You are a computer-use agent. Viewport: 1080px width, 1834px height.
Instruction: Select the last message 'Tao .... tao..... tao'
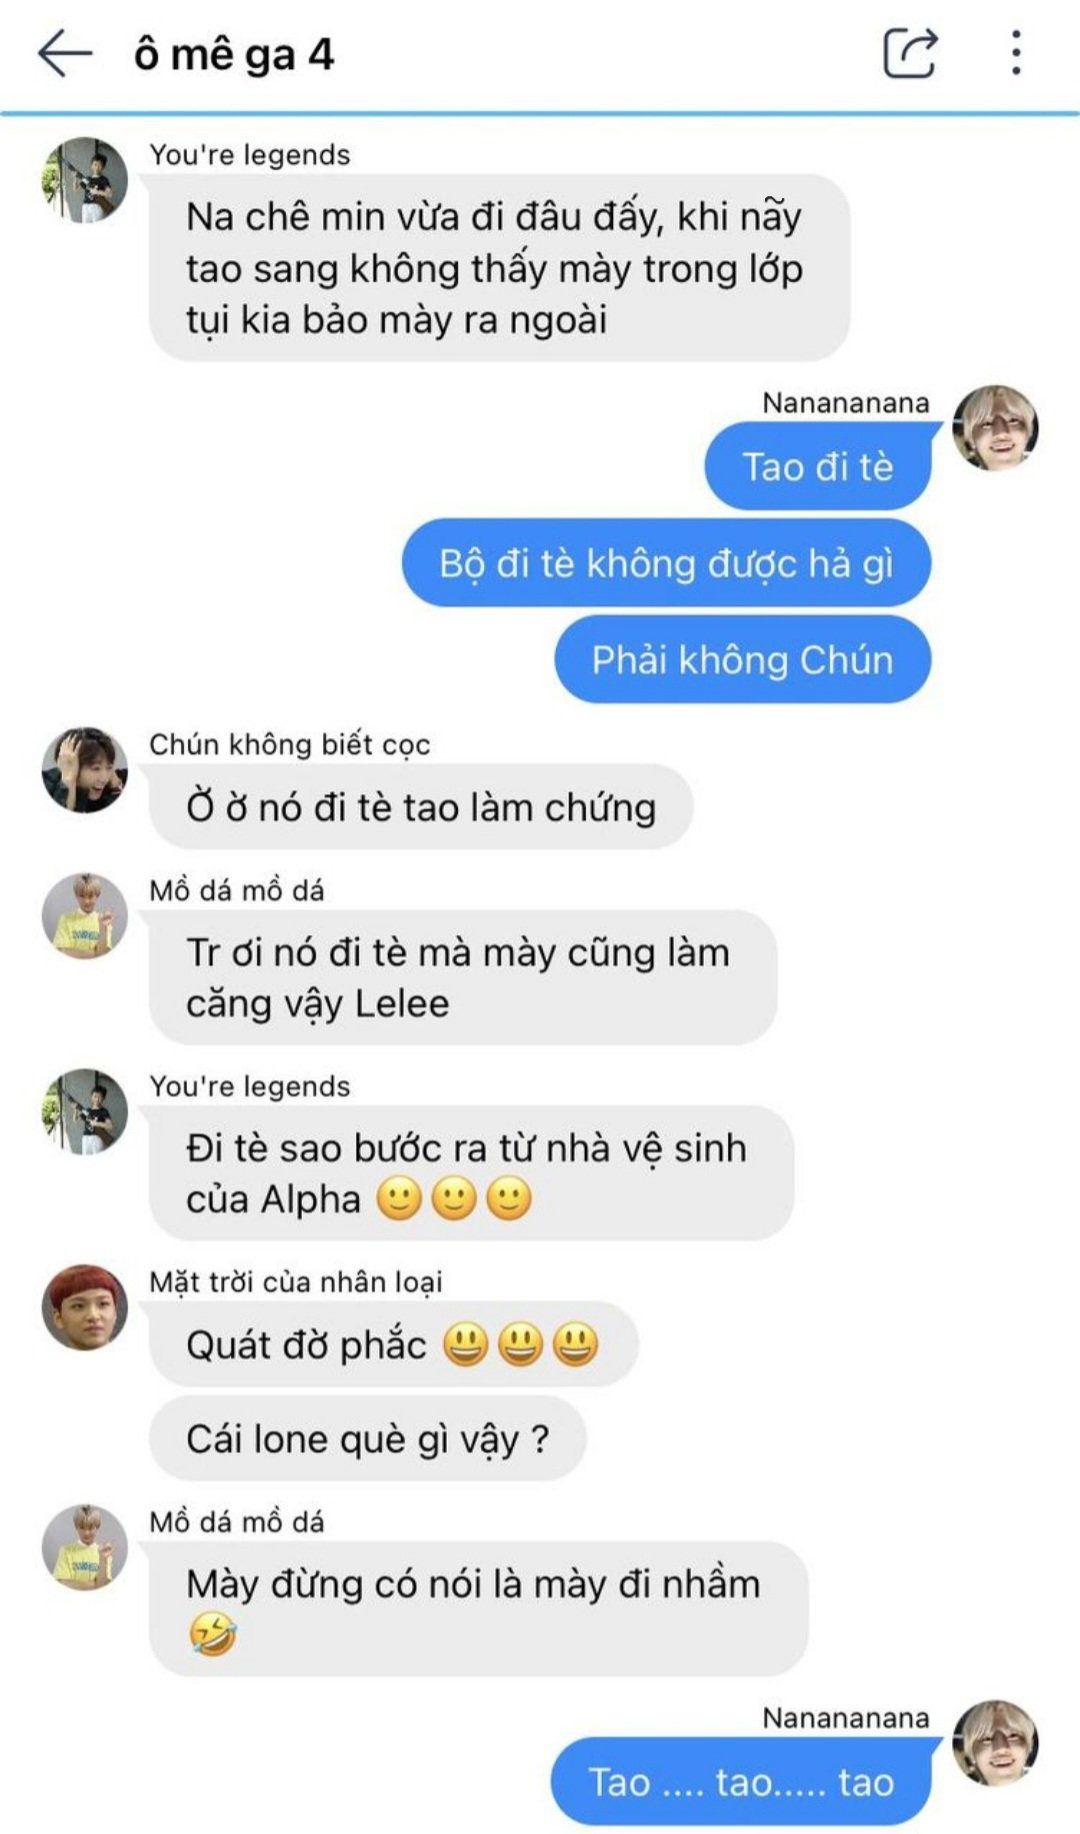(741, 1782)
